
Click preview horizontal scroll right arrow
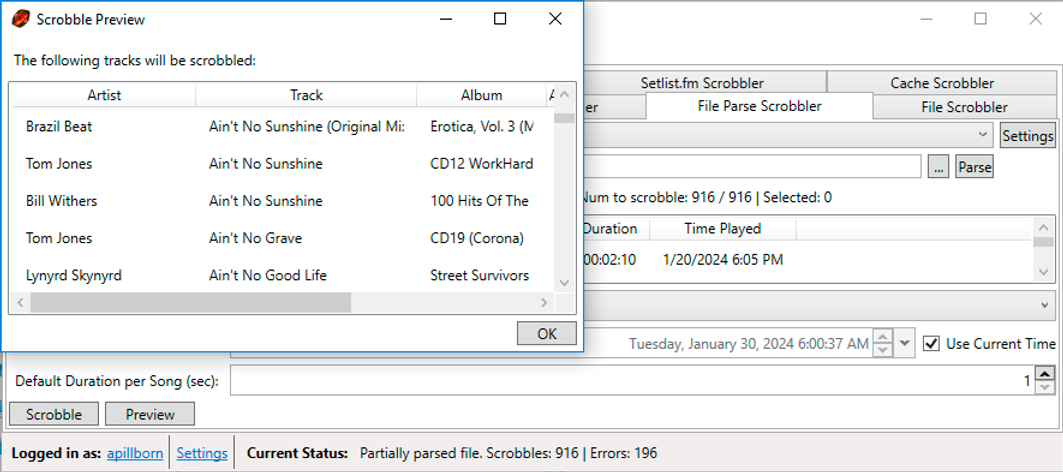[x=544, y=302]
